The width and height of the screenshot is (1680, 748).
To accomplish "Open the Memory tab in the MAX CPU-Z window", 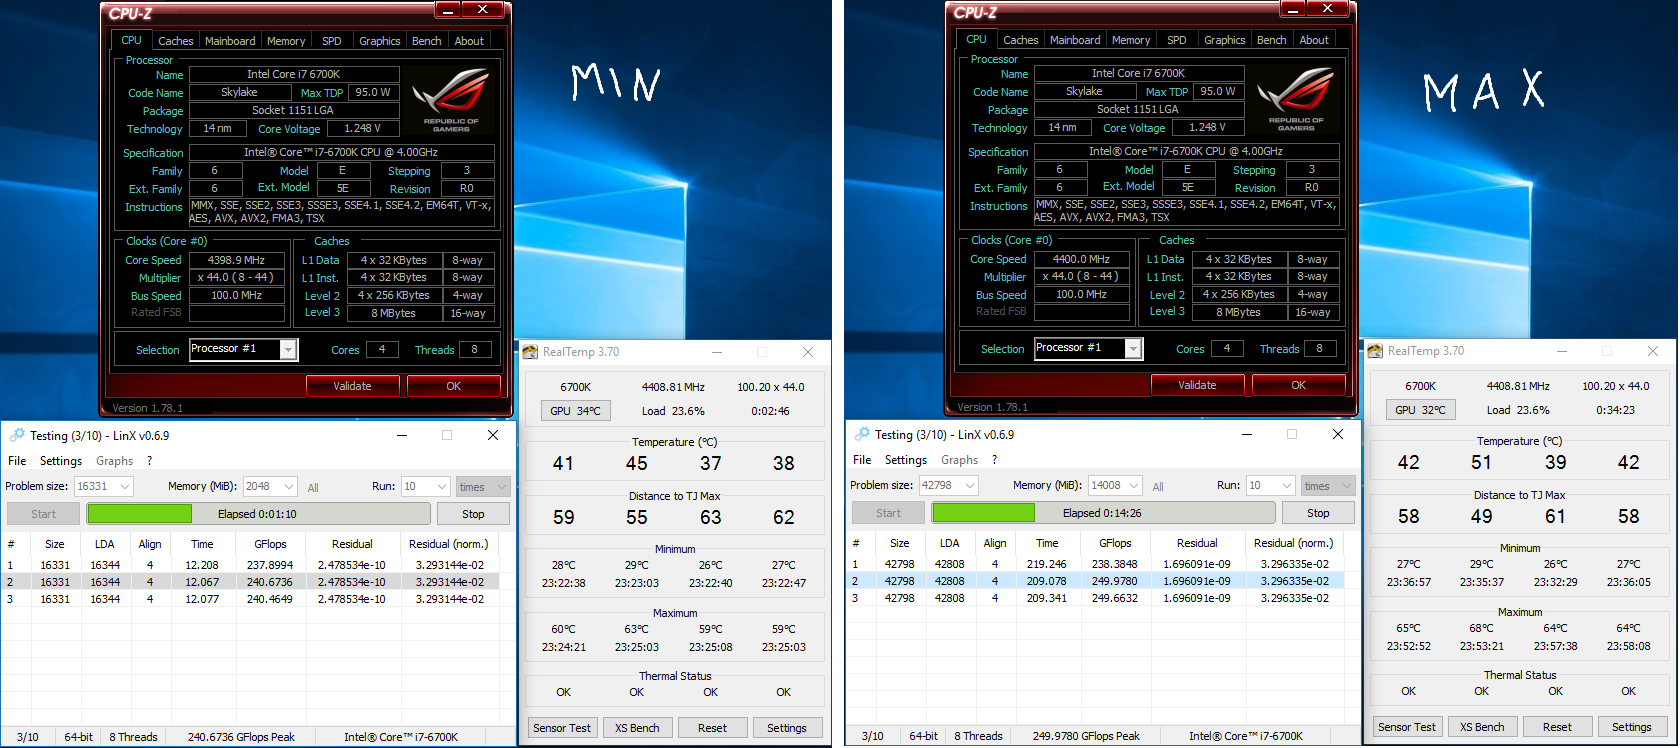I will 1131,40.
